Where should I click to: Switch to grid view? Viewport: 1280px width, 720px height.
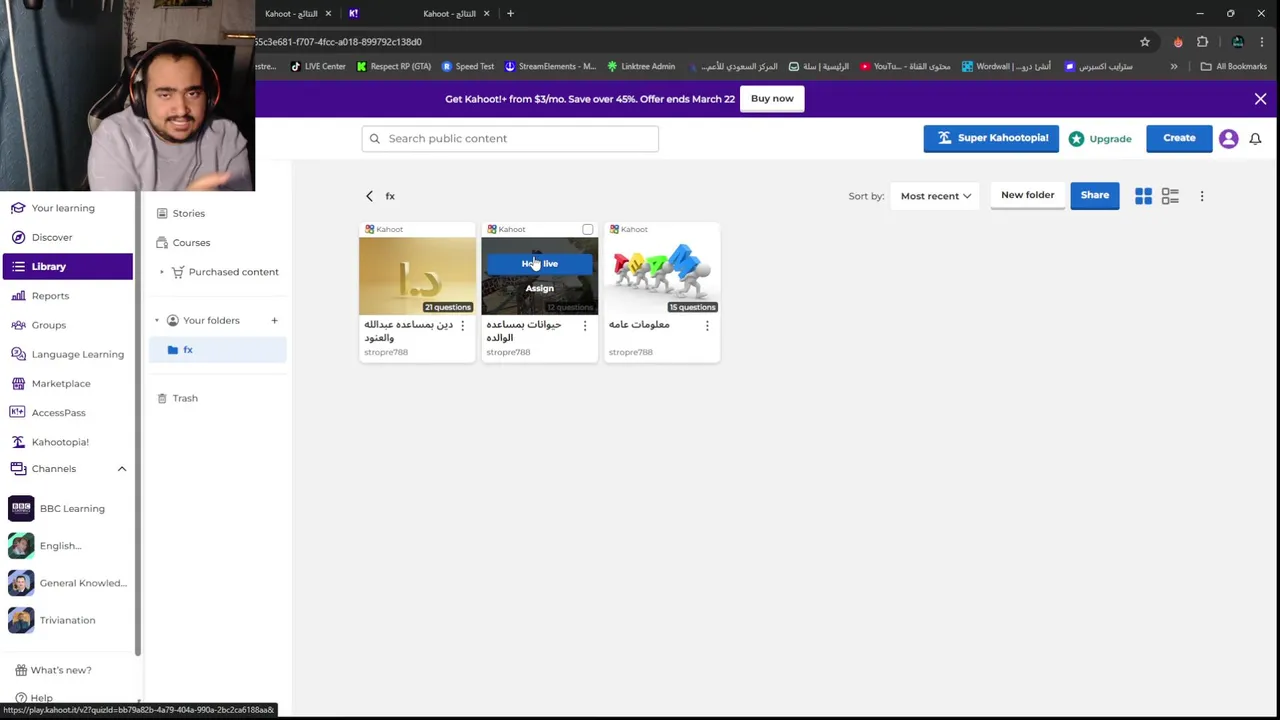point(1143,196)
